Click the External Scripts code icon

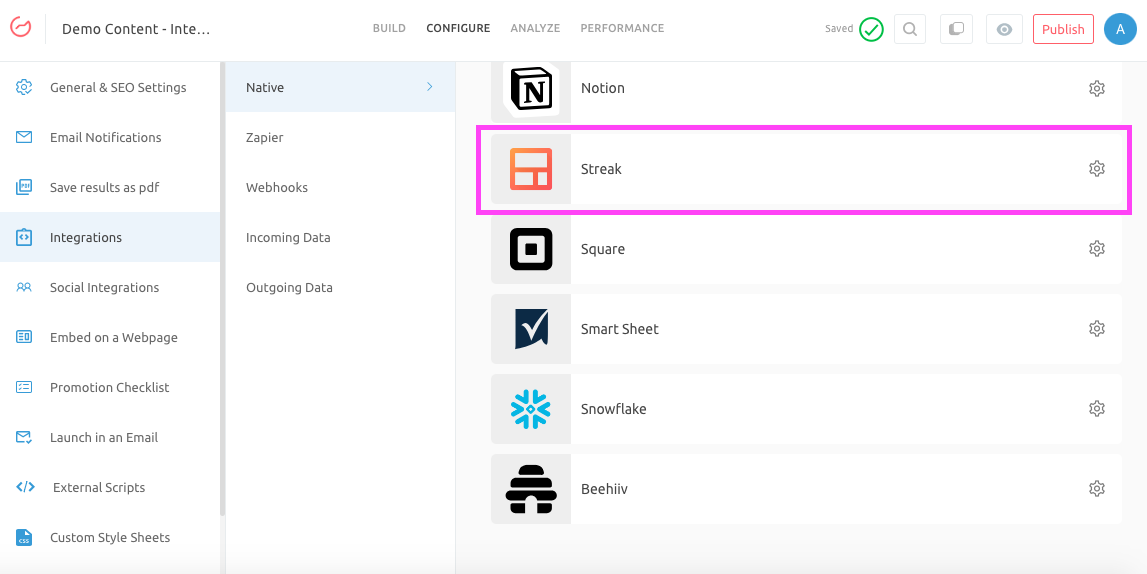click(x=25, y=487)
